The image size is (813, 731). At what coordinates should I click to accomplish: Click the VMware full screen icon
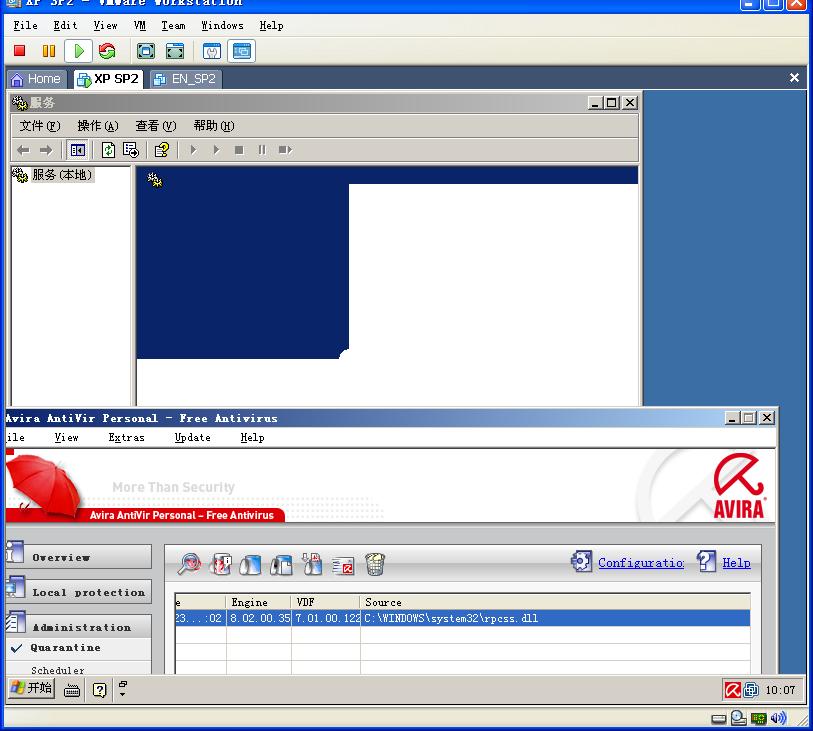[146, 51]
